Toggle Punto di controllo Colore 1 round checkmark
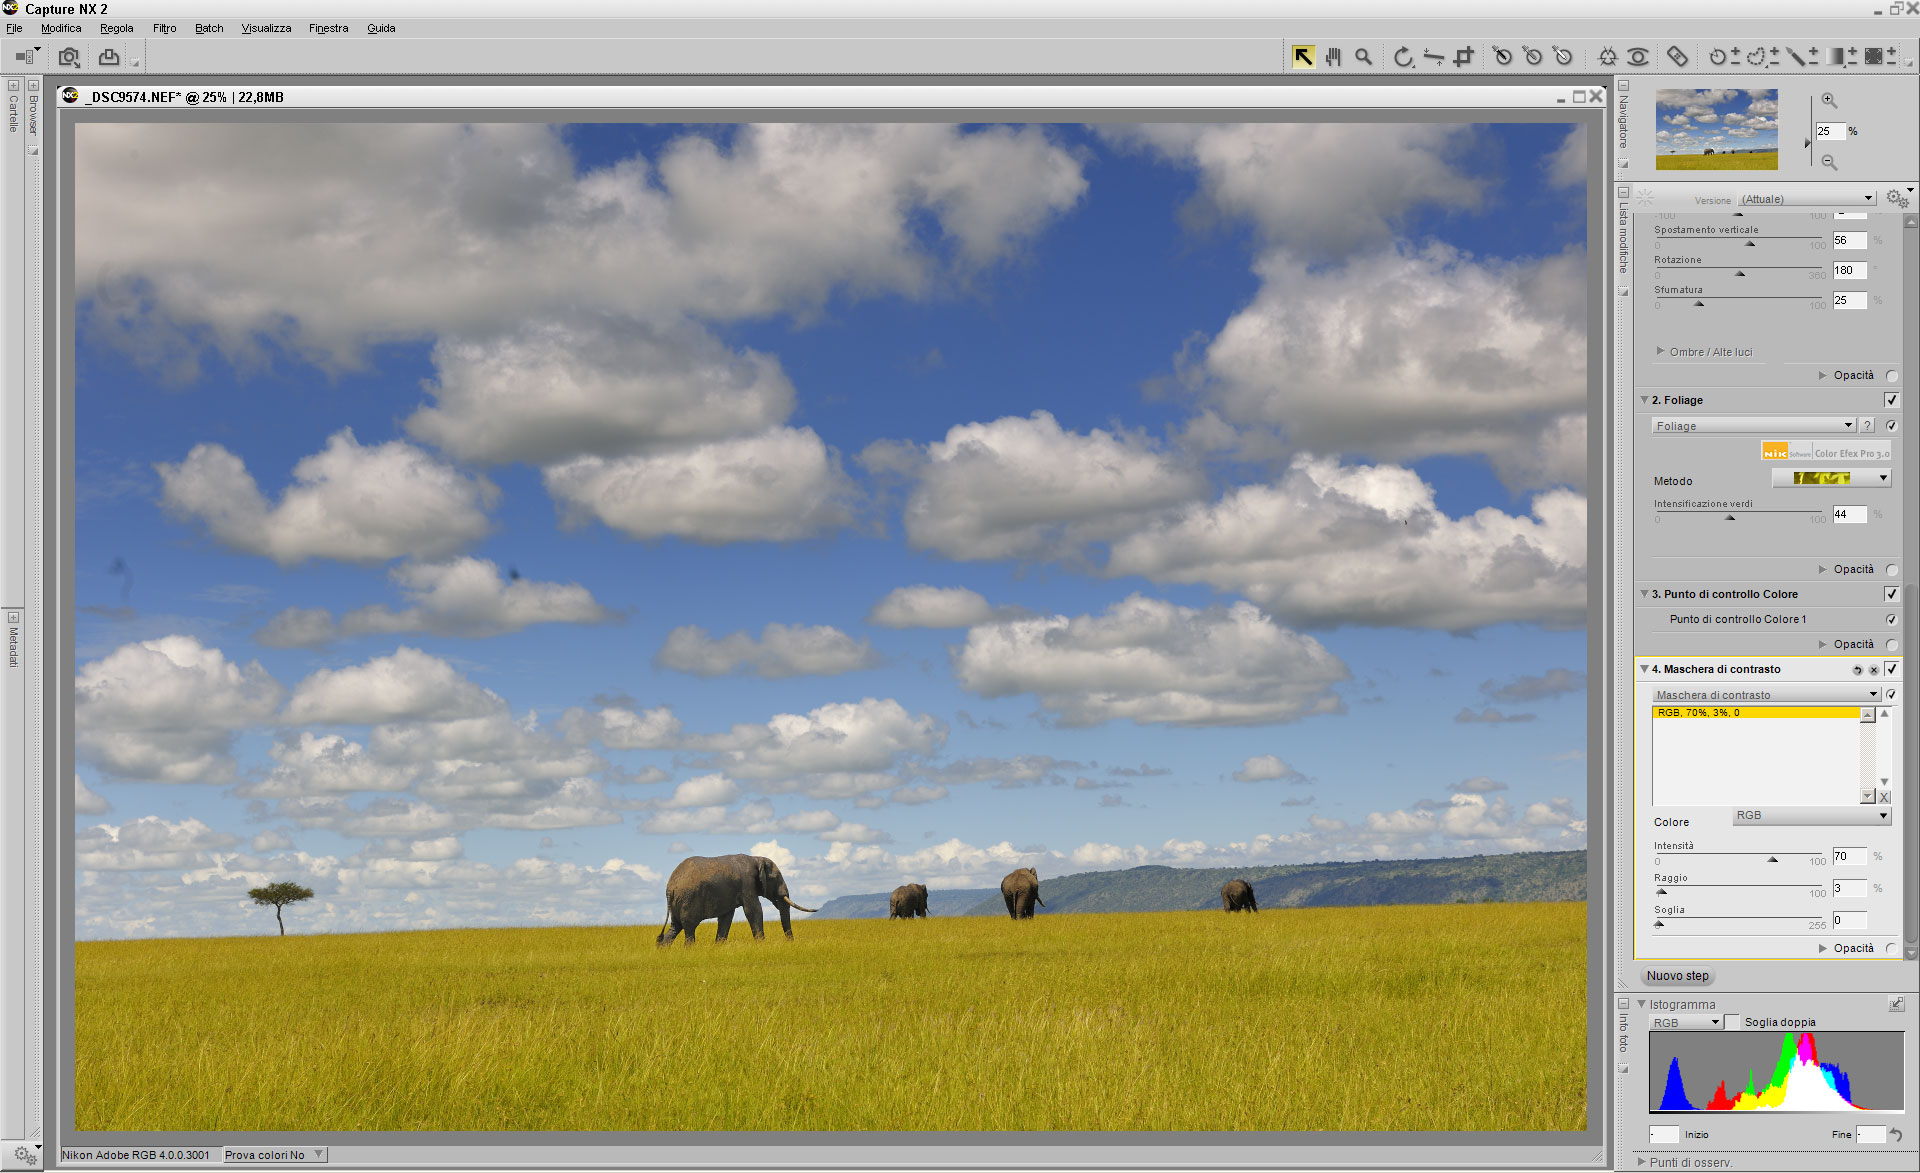1920x1173 pixels. click(1891, 620)
